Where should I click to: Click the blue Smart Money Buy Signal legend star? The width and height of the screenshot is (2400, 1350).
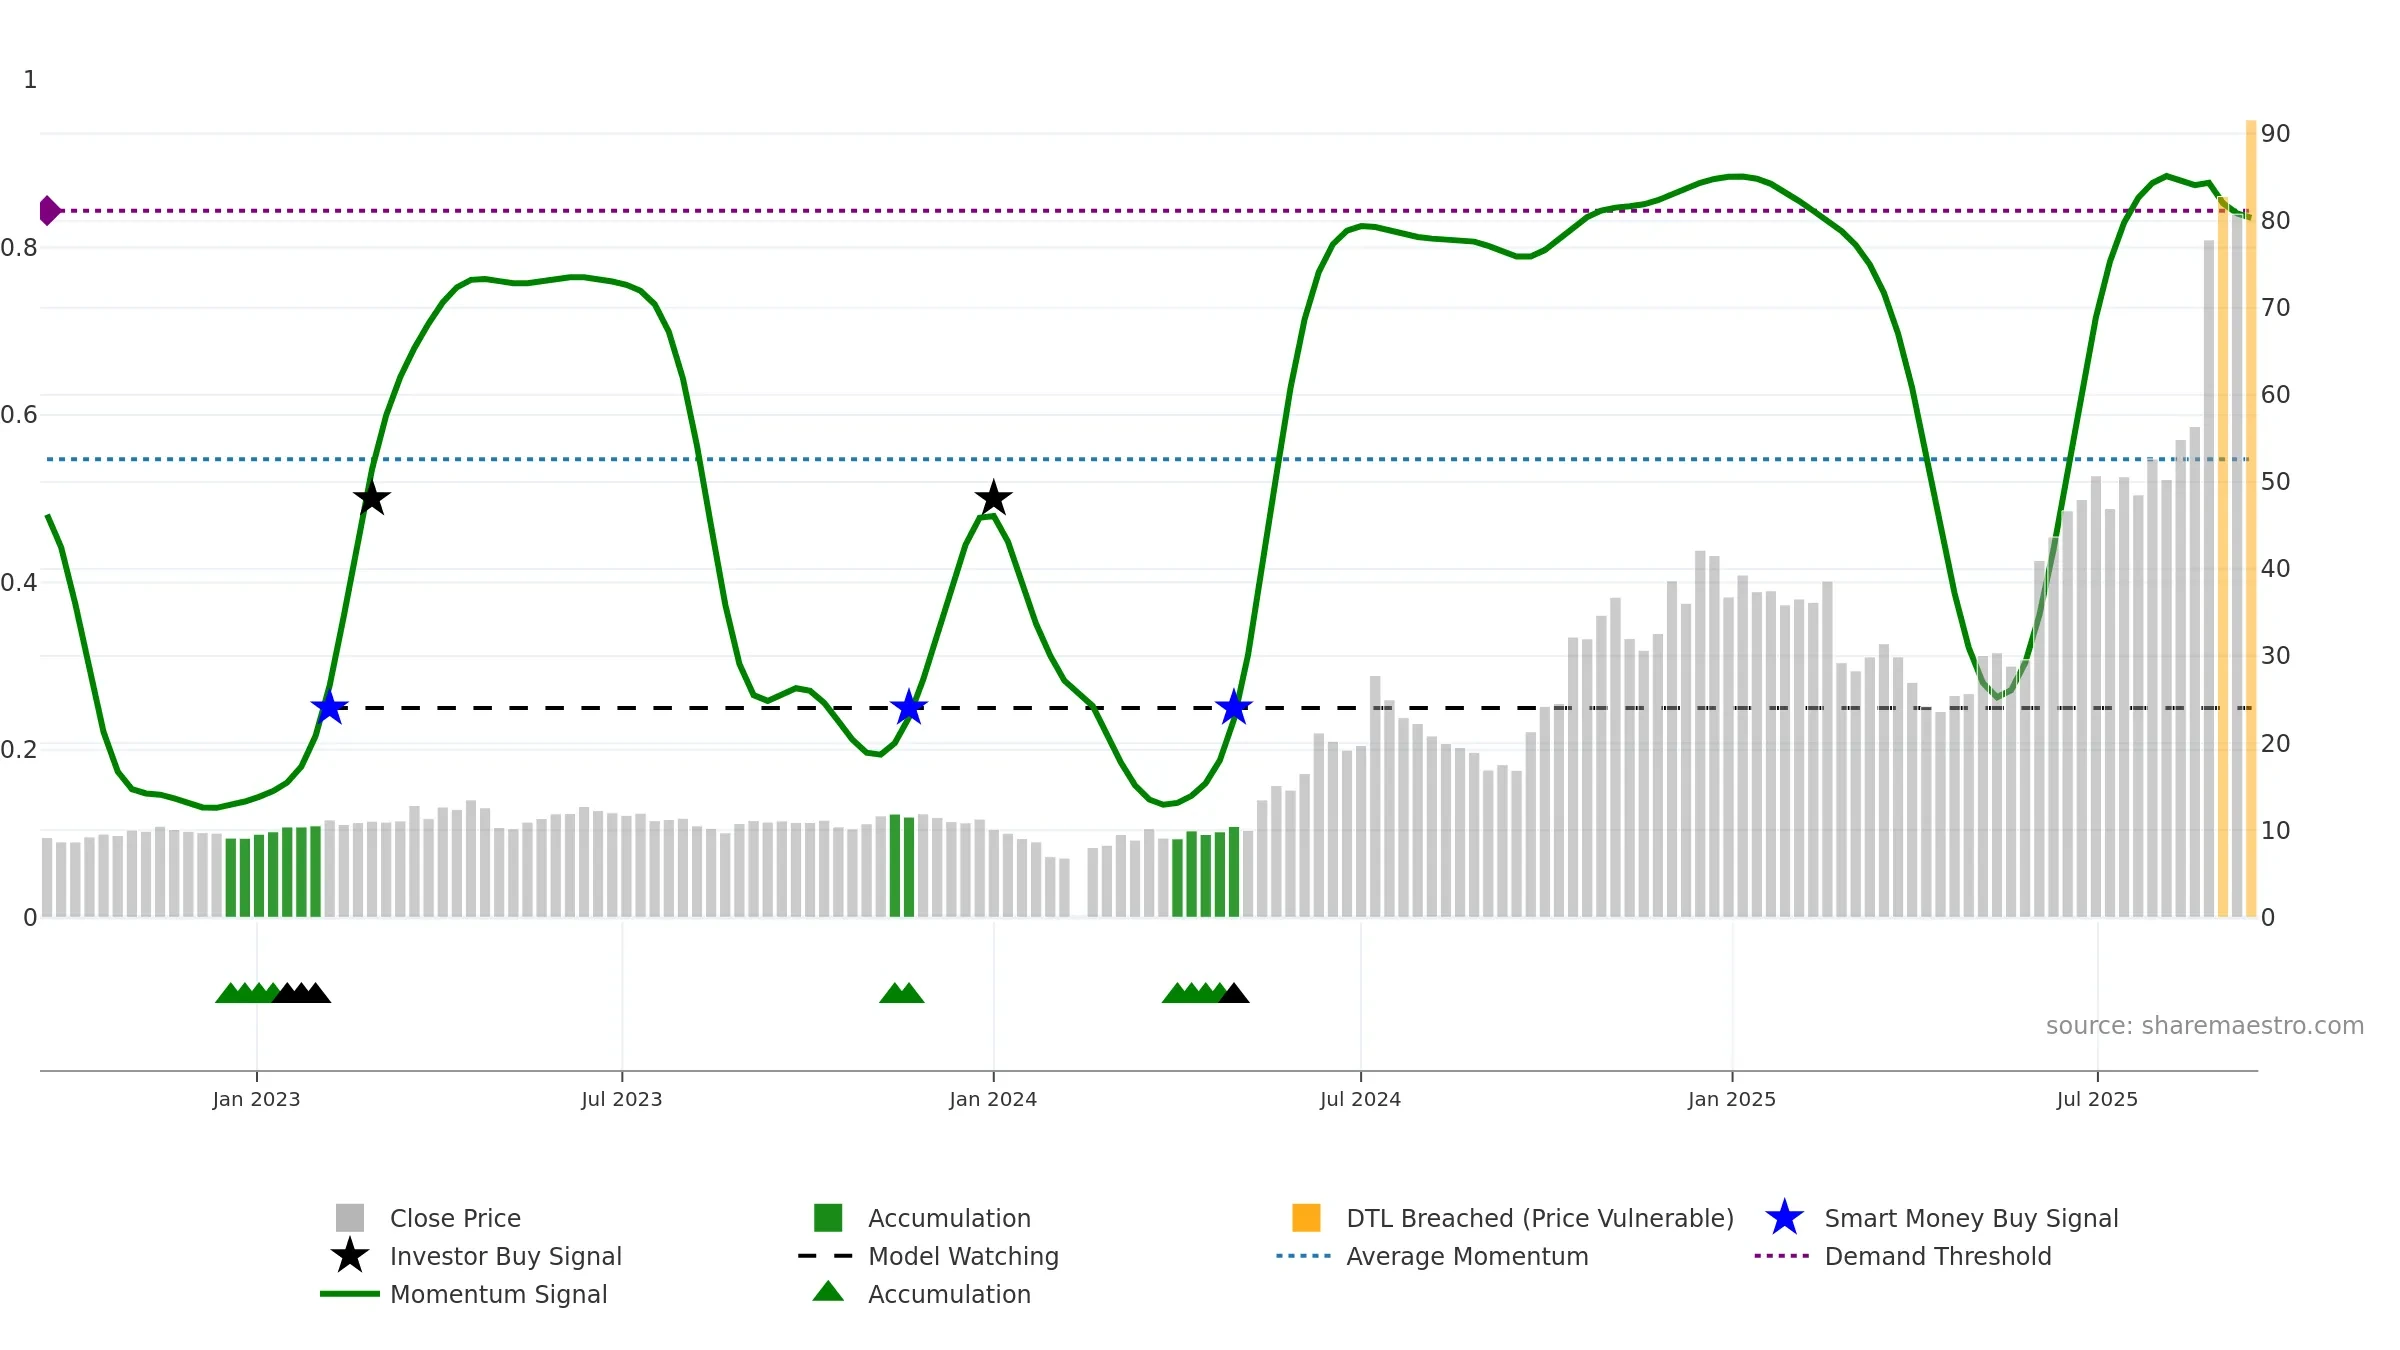click(x=1784, y=1218)
